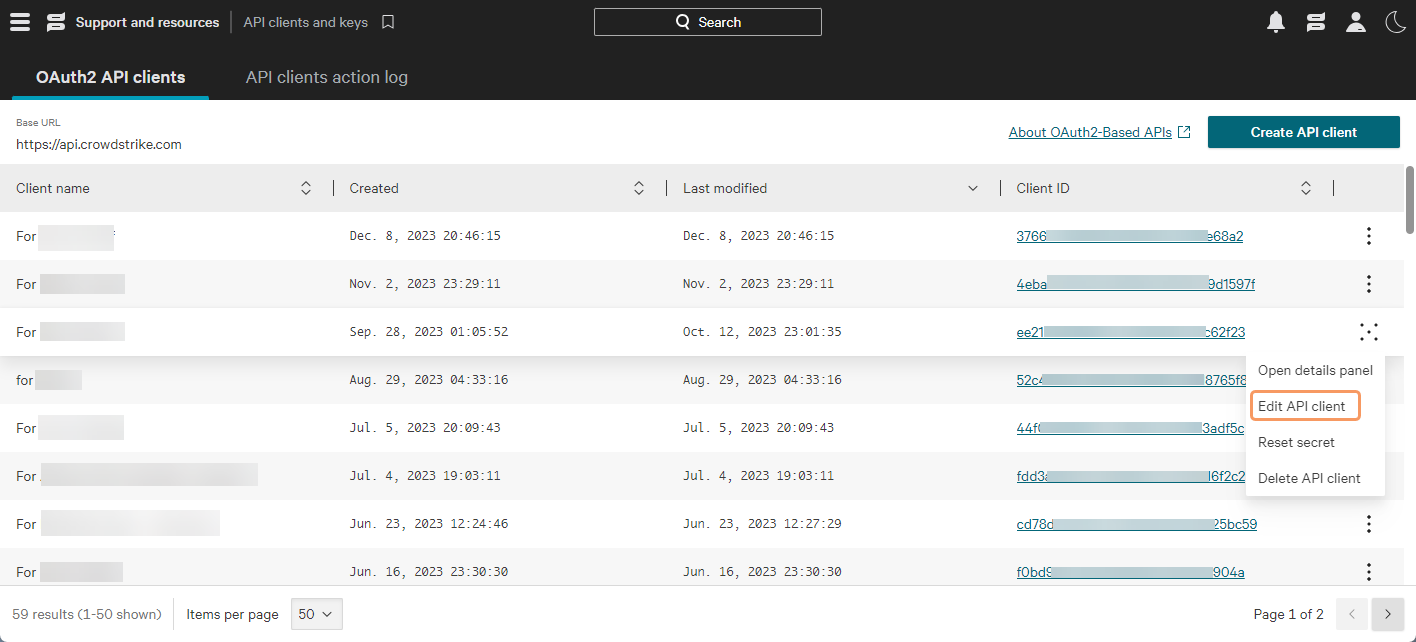
Task: Open actions menu for Nov. 2, 2023 client
Action: [1368, 284]
